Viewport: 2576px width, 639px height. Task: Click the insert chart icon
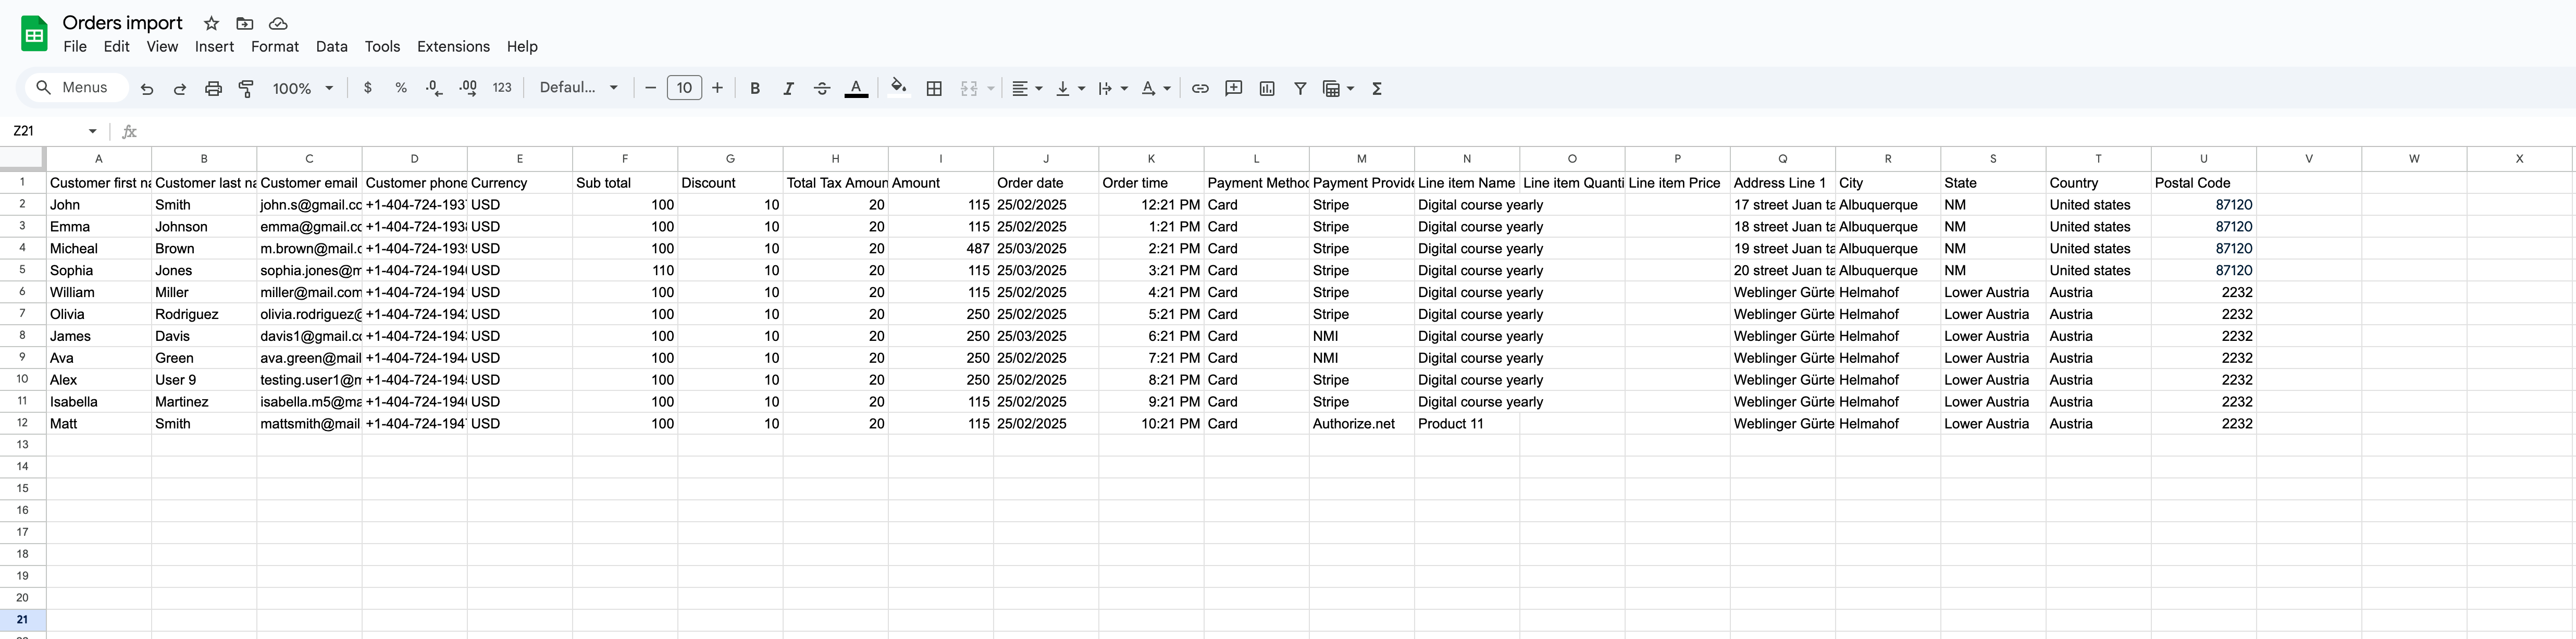tap(1267, 88)
